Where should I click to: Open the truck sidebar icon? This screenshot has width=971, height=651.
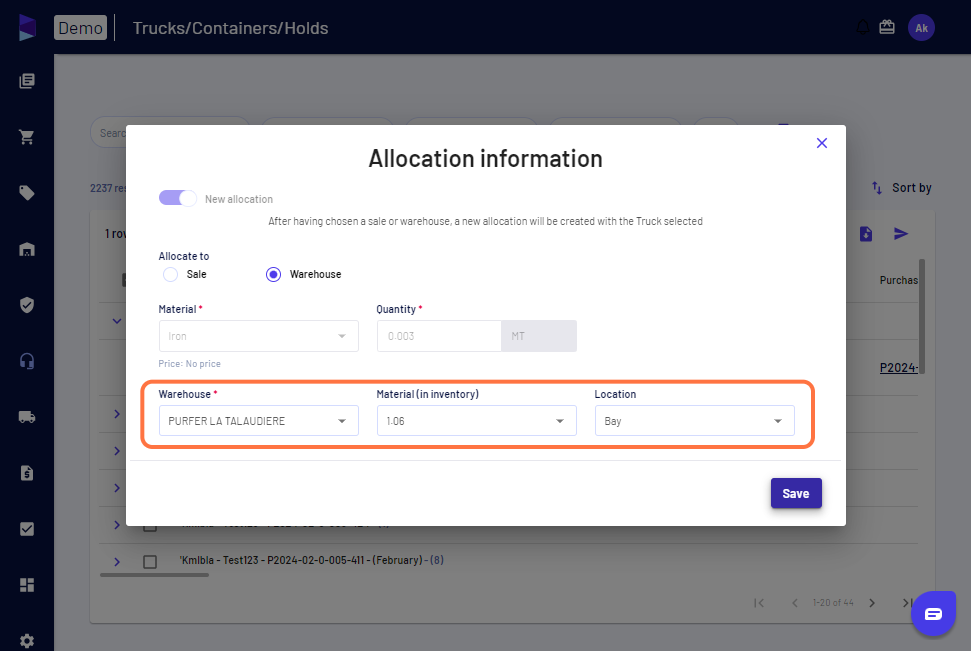click(x=27, y=417)
